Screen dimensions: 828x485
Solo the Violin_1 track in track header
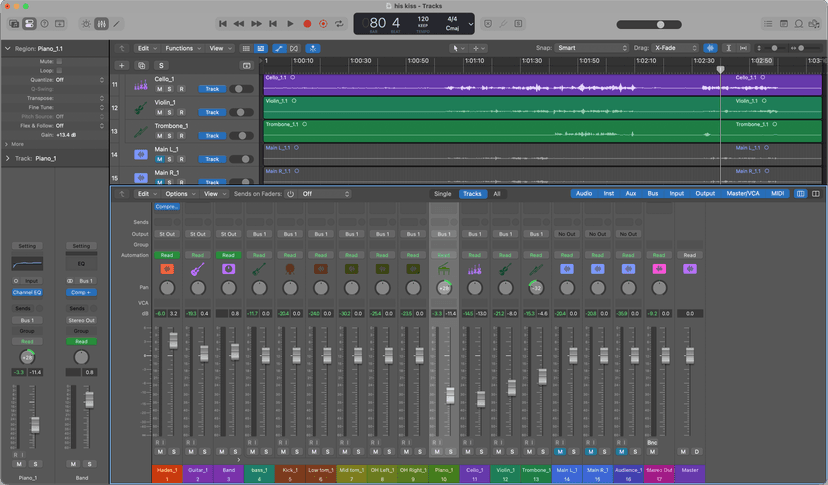click(170, 112)
